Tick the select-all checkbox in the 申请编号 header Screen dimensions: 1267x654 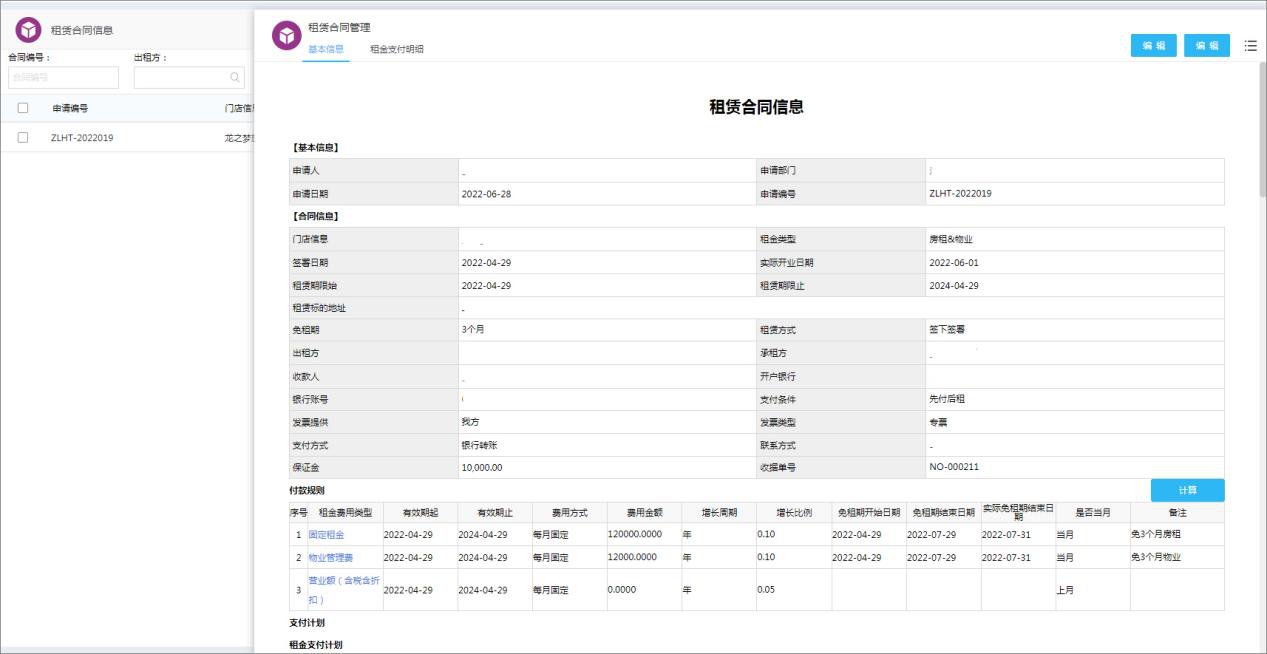(x=23, y=108)
